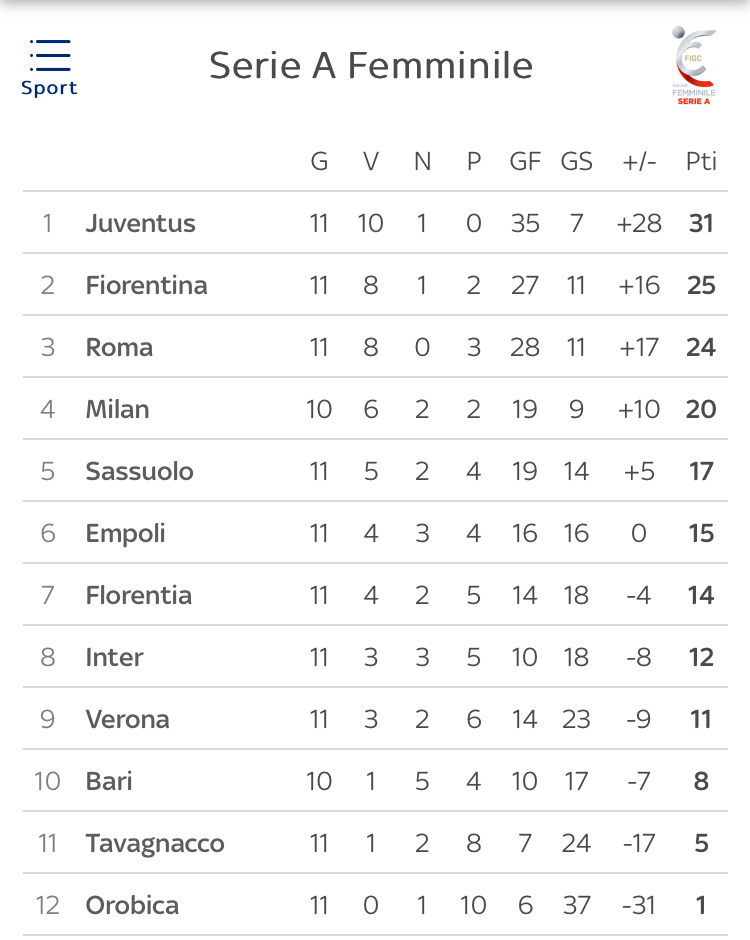The height and width of the screenshot is (940, 750).
Task: Click the Pti column header
Action: [x=701, y=161]
